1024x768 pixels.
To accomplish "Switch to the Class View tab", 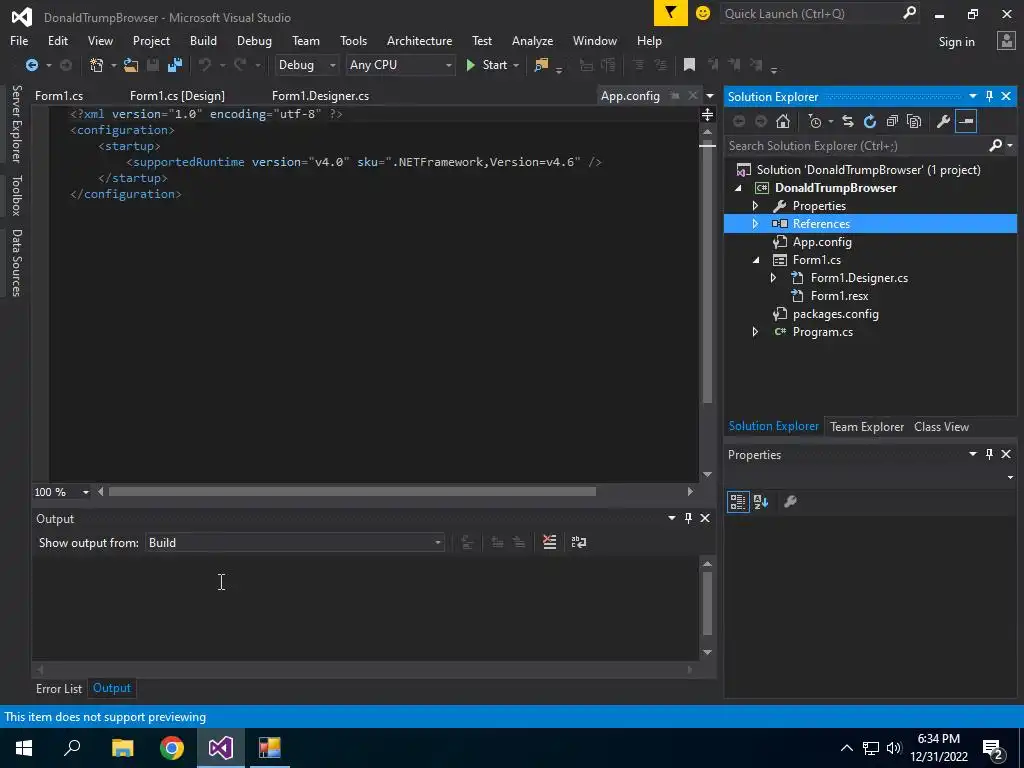I will point(941,426).
